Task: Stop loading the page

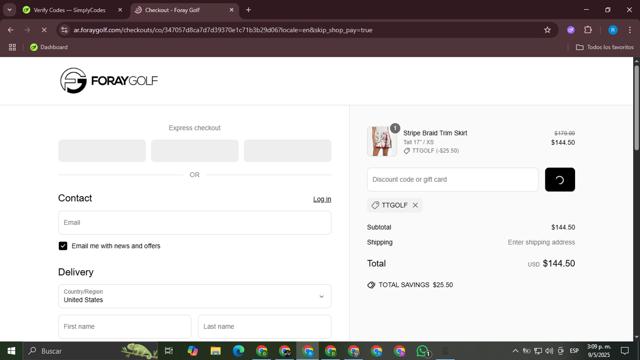Action: tap(44, 30)
